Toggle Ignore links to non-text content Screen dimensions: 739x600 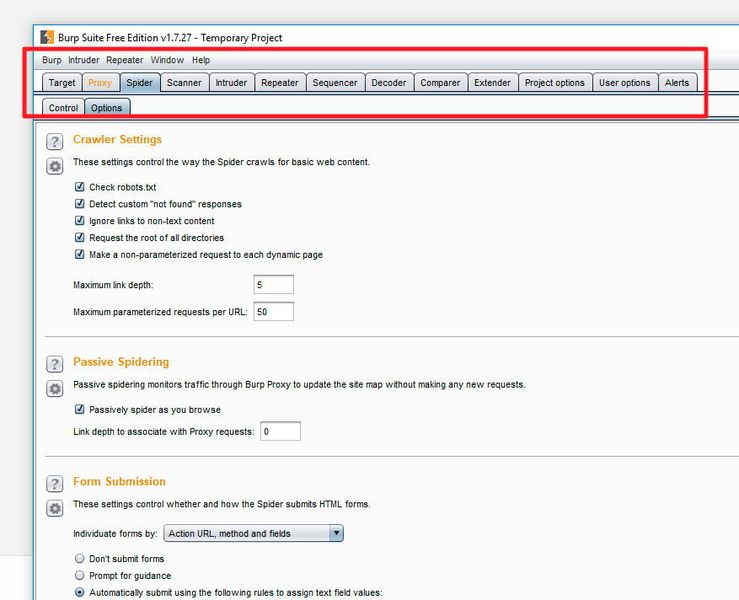pos(80,221)
